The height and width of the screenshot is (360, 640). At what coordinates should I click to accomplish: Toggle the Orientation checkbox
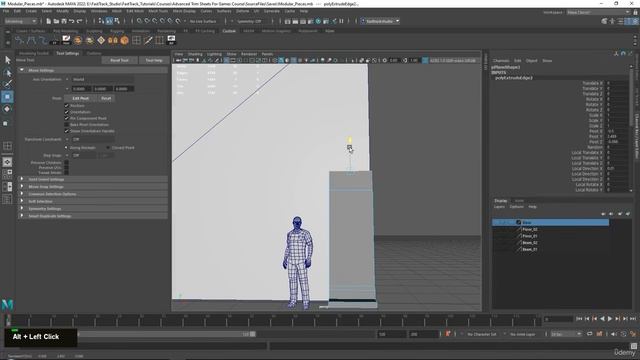(x=67, y=112)
